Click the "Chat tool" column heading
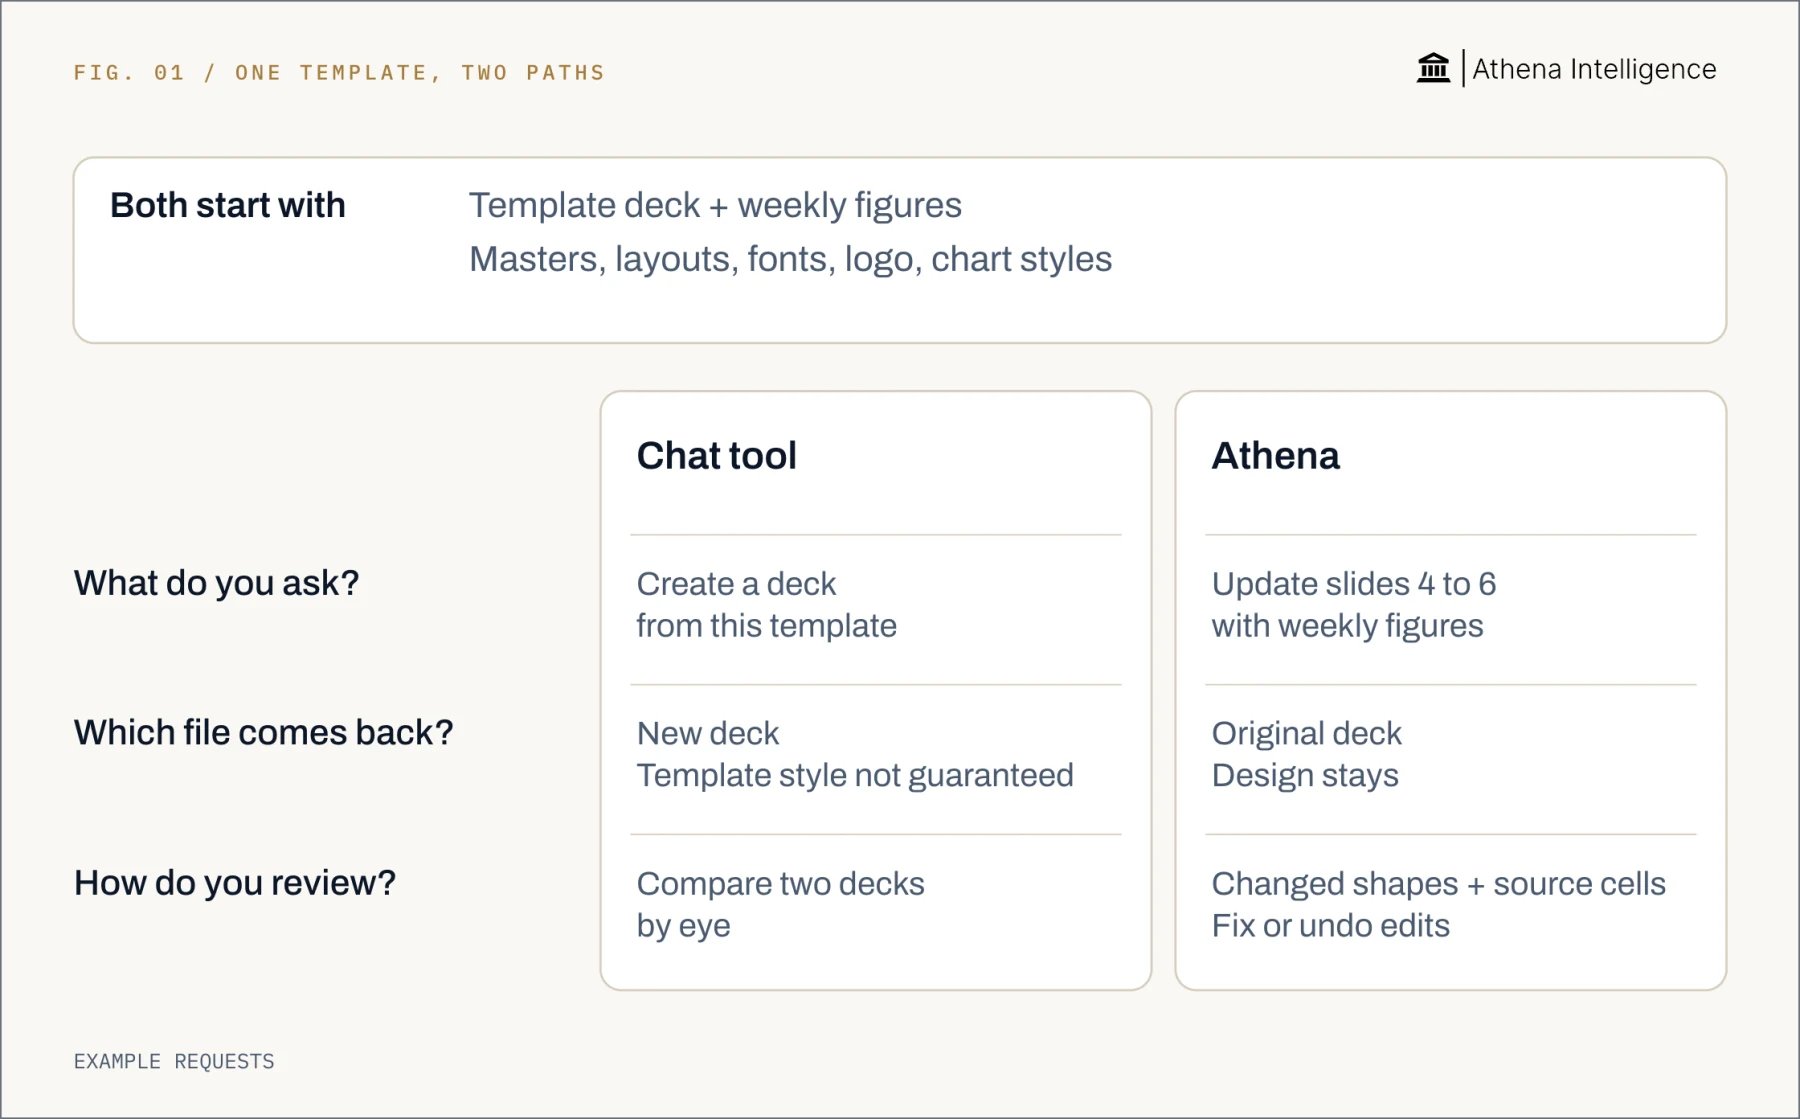The width and height of the screenshot is (1800, 1119). coord(717,456)
